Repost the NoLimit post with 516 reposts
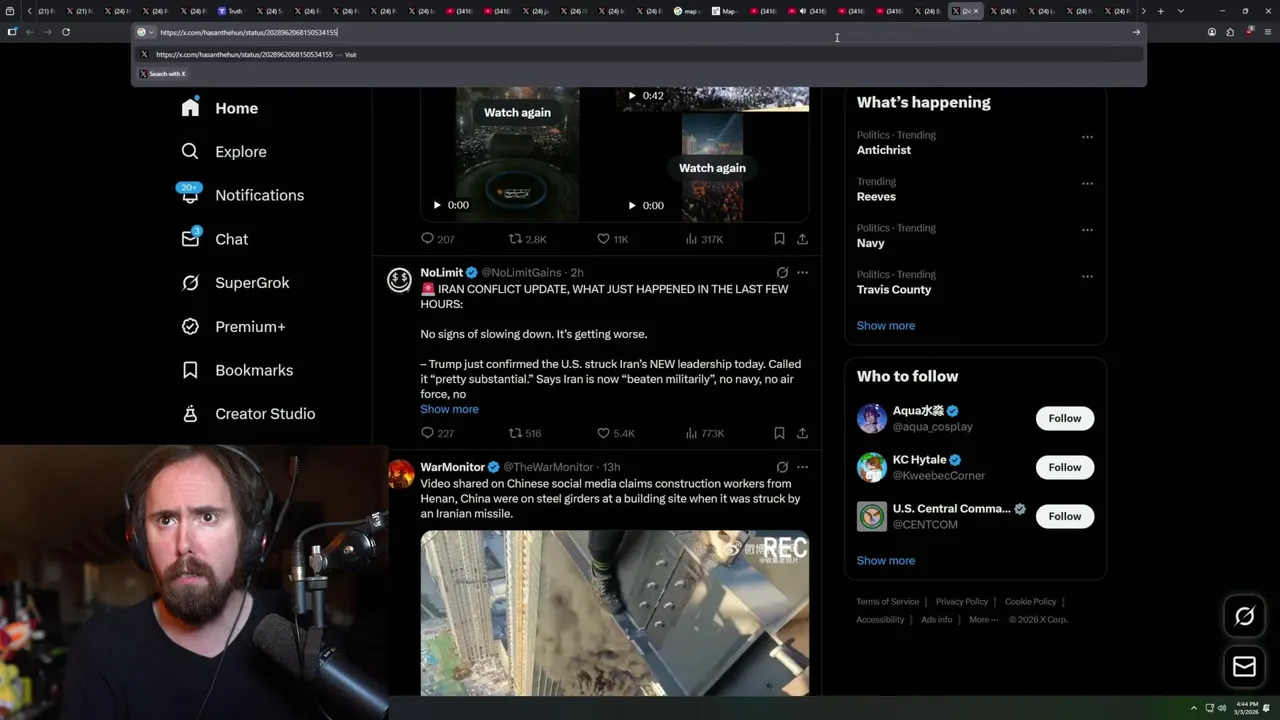Viewport: 1280px width, 720px height. [x=525, y=433]
